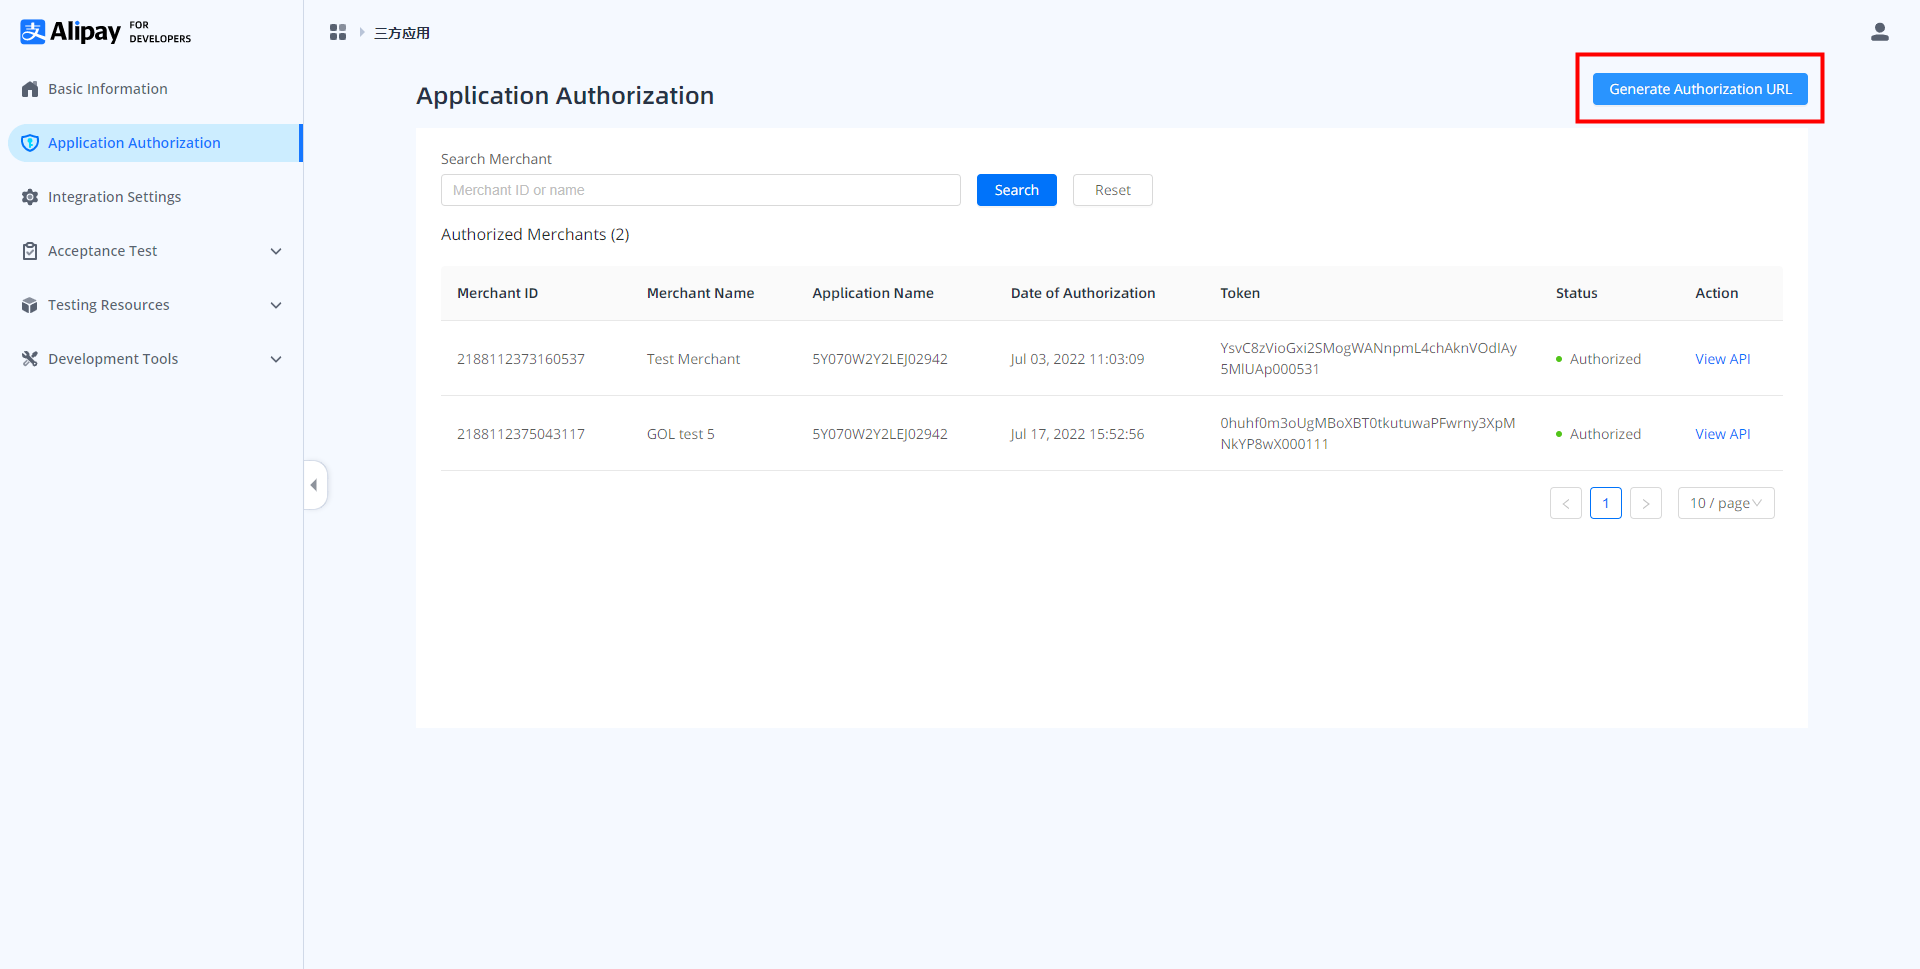The width and height of the screenshot is (1920, 969).
Task: Open the user profile icon
Action: coord(1879,32)
